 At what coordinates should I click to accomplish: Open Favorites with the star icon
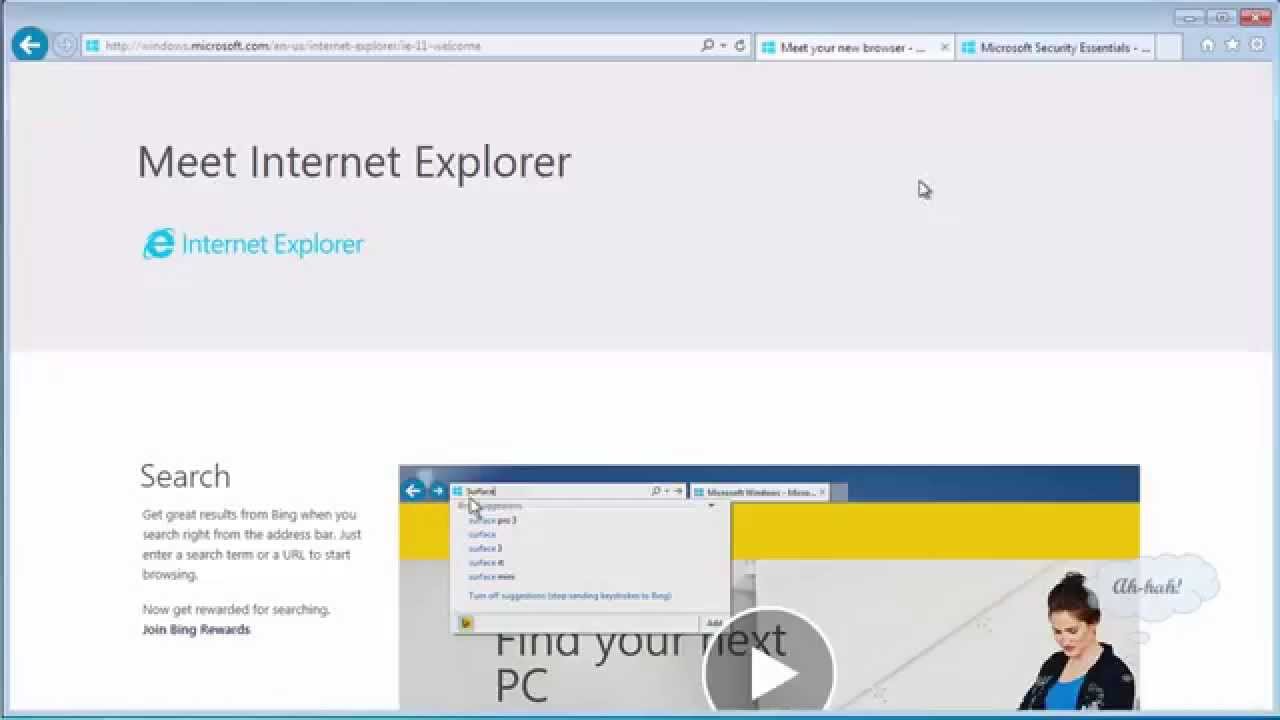point(1232,45)
